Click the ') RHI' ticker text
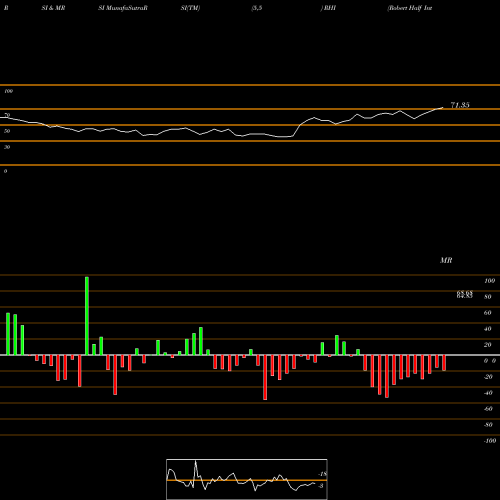Screen dimensions: 500x500 [328, 8]
